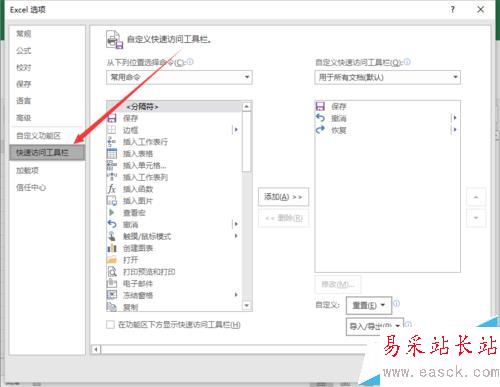
Task: Open the 重置(E) dropdown button
Action: pyautogui.click(x=369, y=305)
